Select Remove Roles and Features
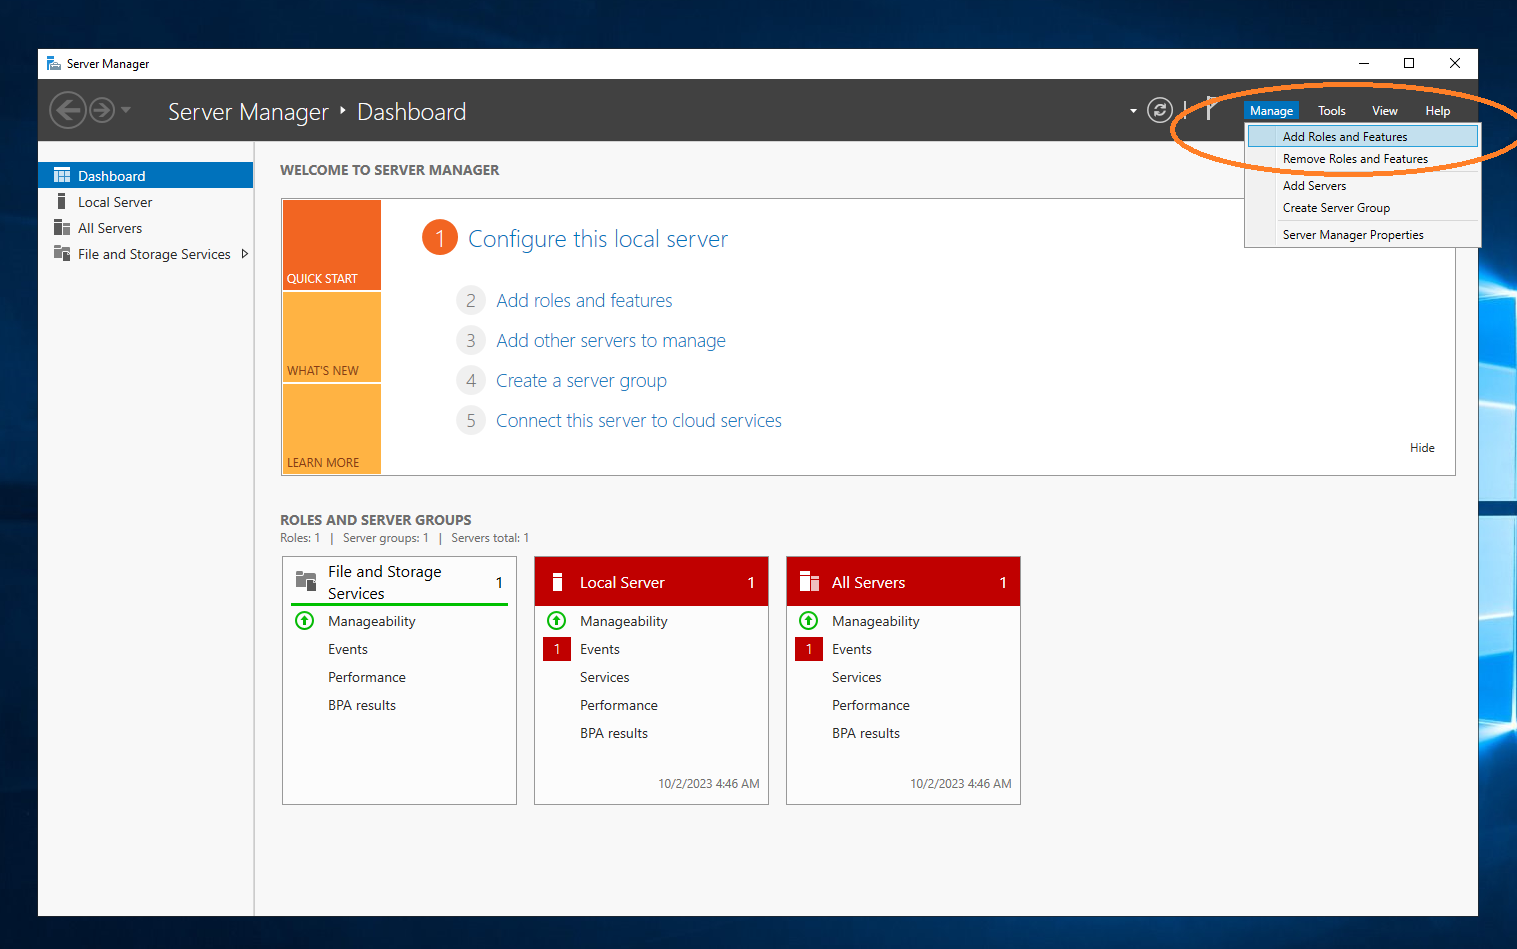The image size is (1517, 949). 1355,158
